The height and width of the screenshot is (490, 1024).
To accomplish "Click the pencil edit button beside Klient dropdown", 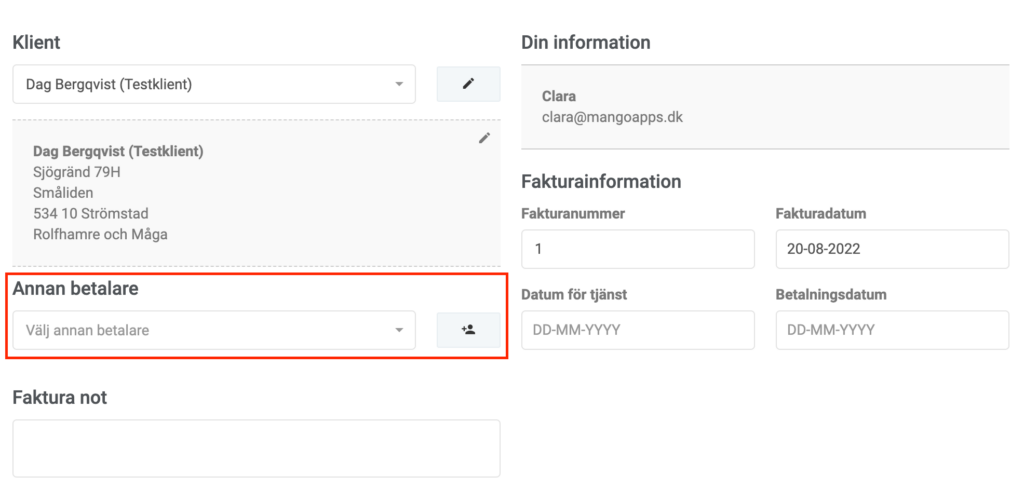I will (468, 84).
